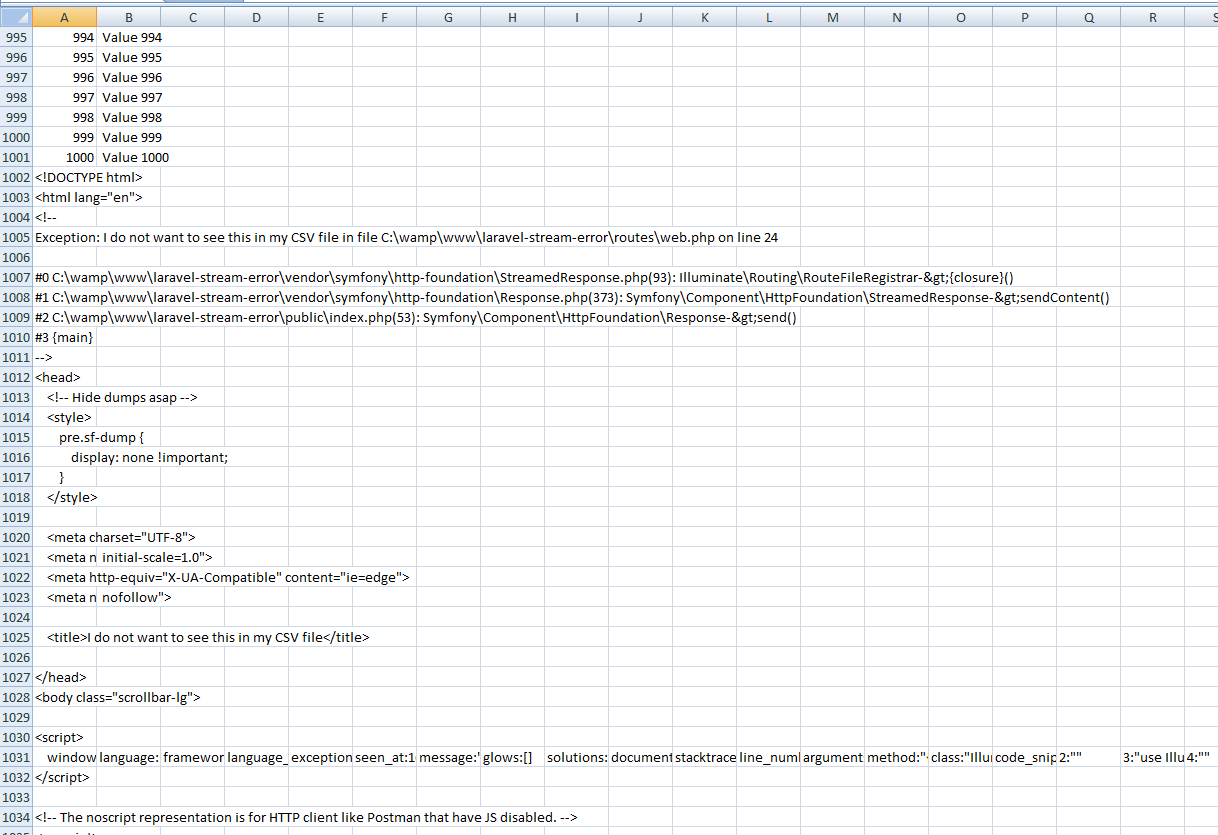Click the Exception message cell in row 1005
The height and width of the screenshot is (835, 1218).
point(406,237)
